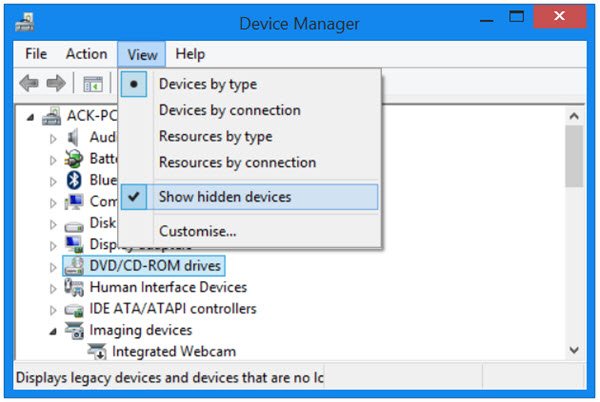Open the Help menu
The image size is (600, 402).
pos(190,54)
